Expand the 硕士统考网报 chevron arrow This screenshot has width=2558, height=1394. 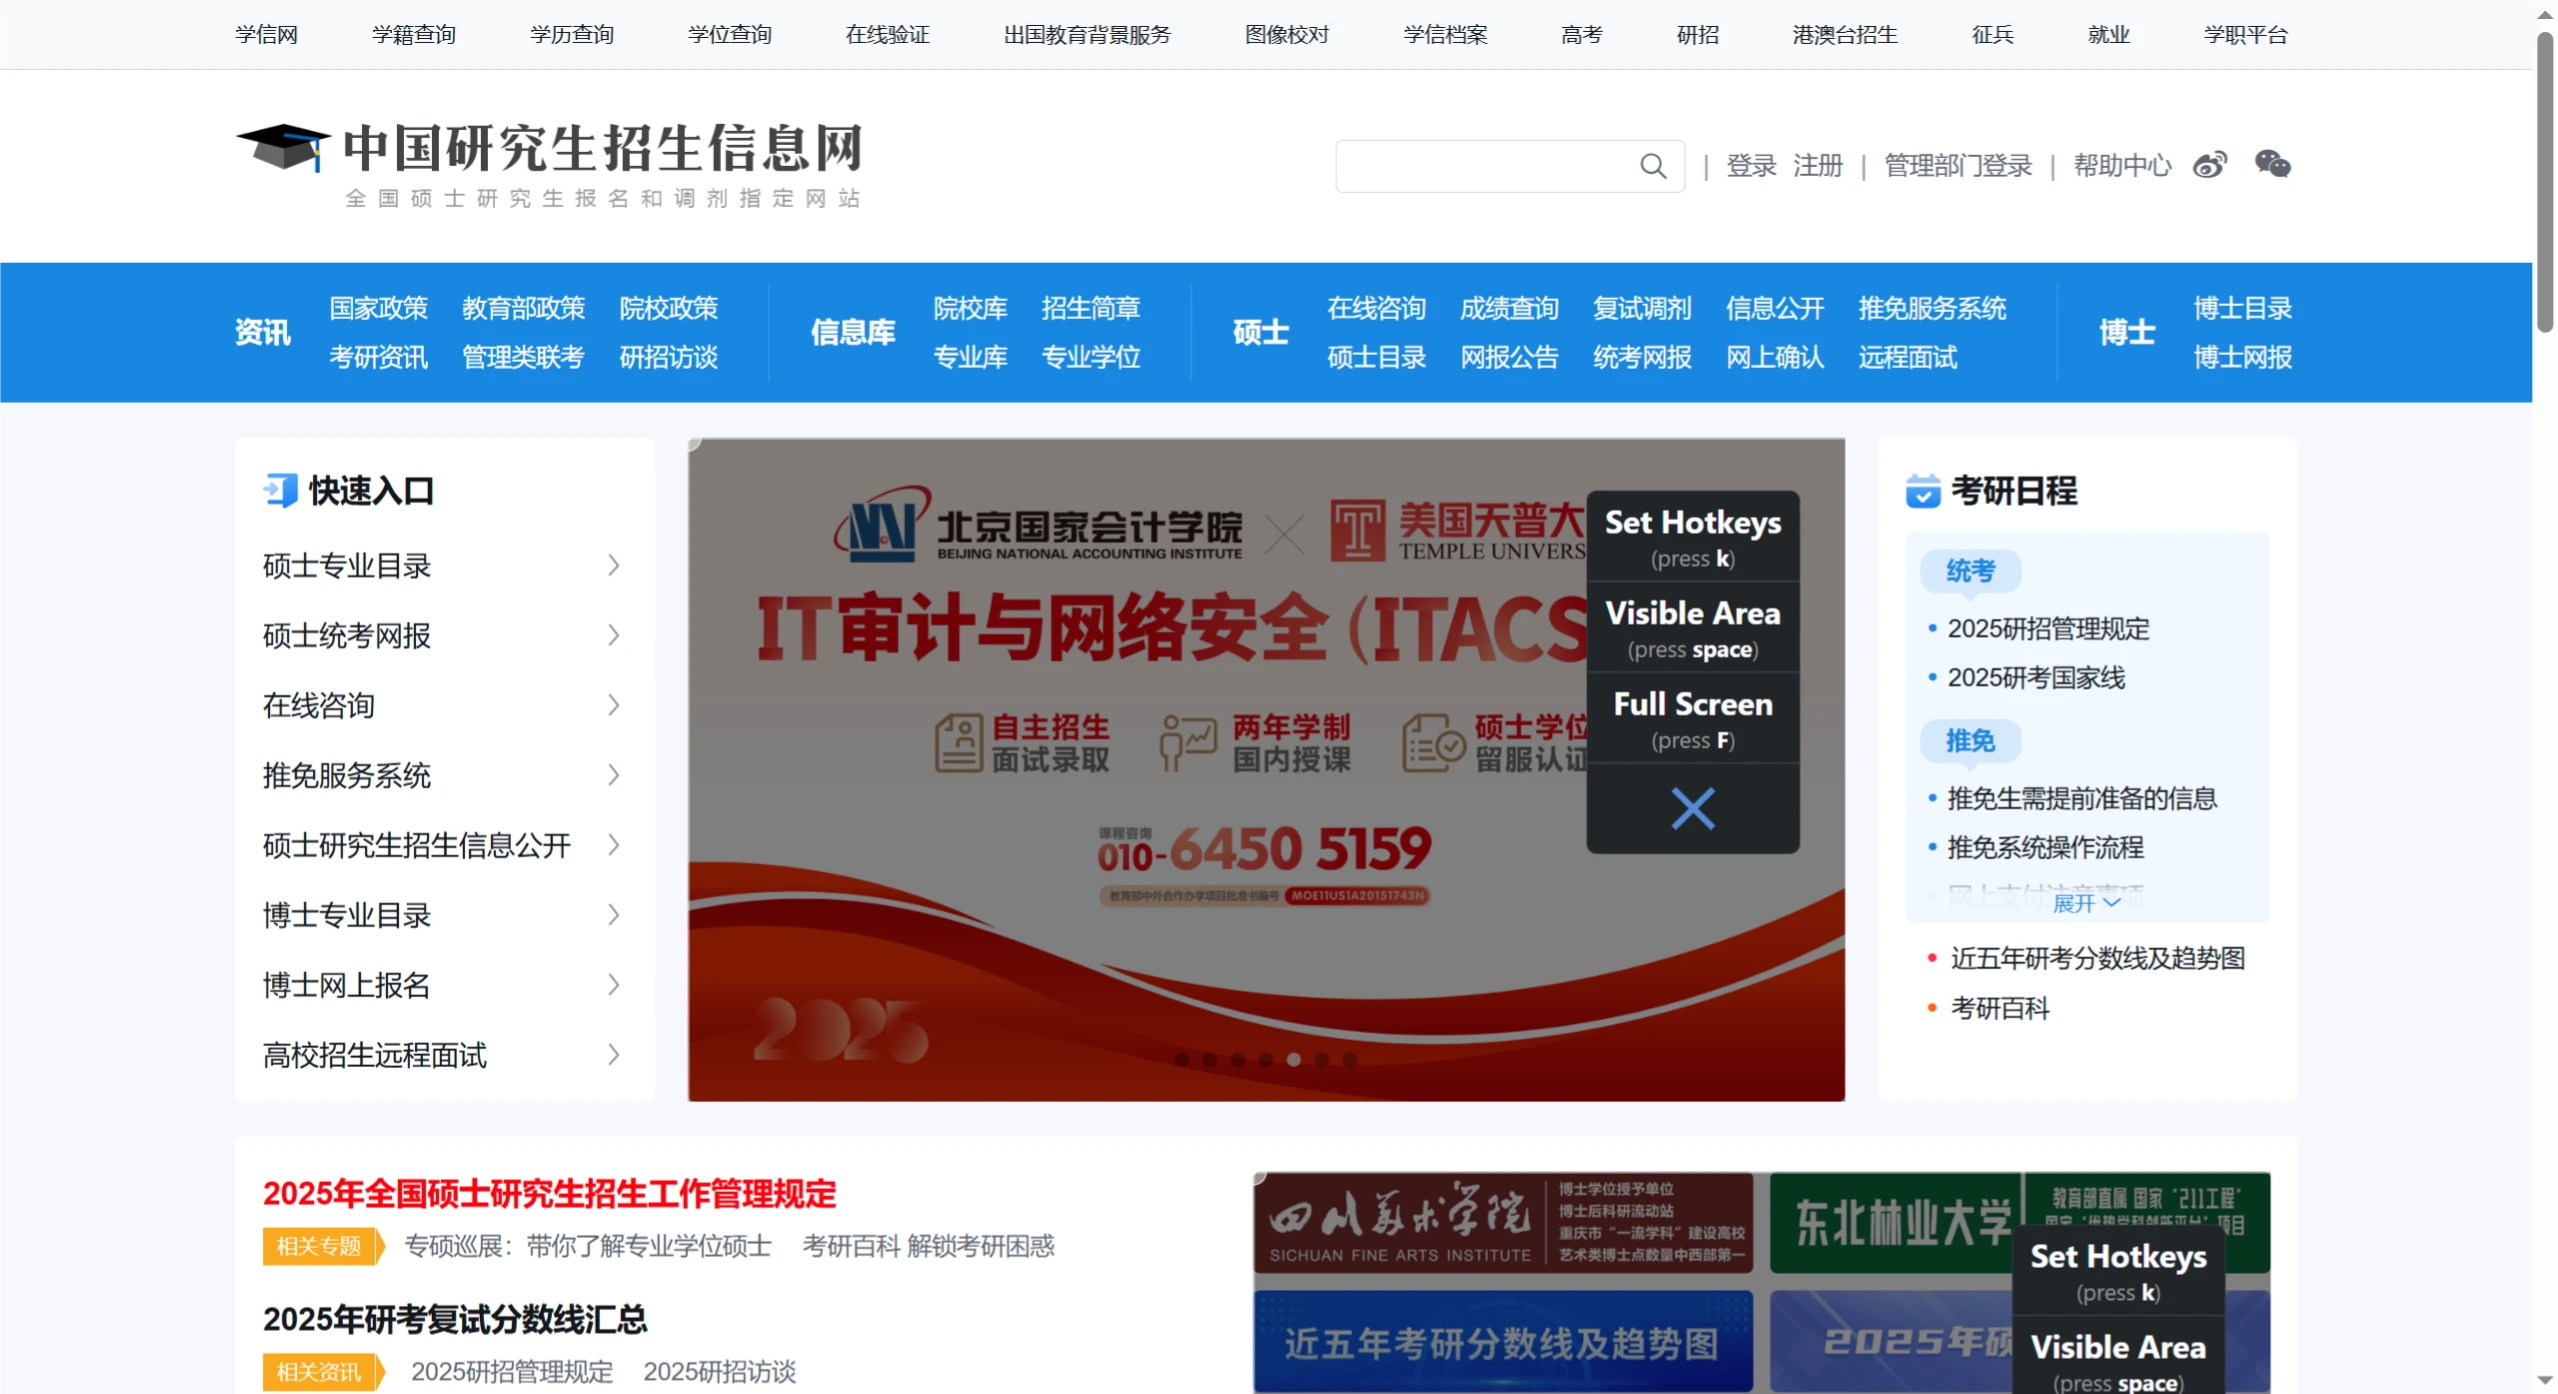[x=614, y=636]
